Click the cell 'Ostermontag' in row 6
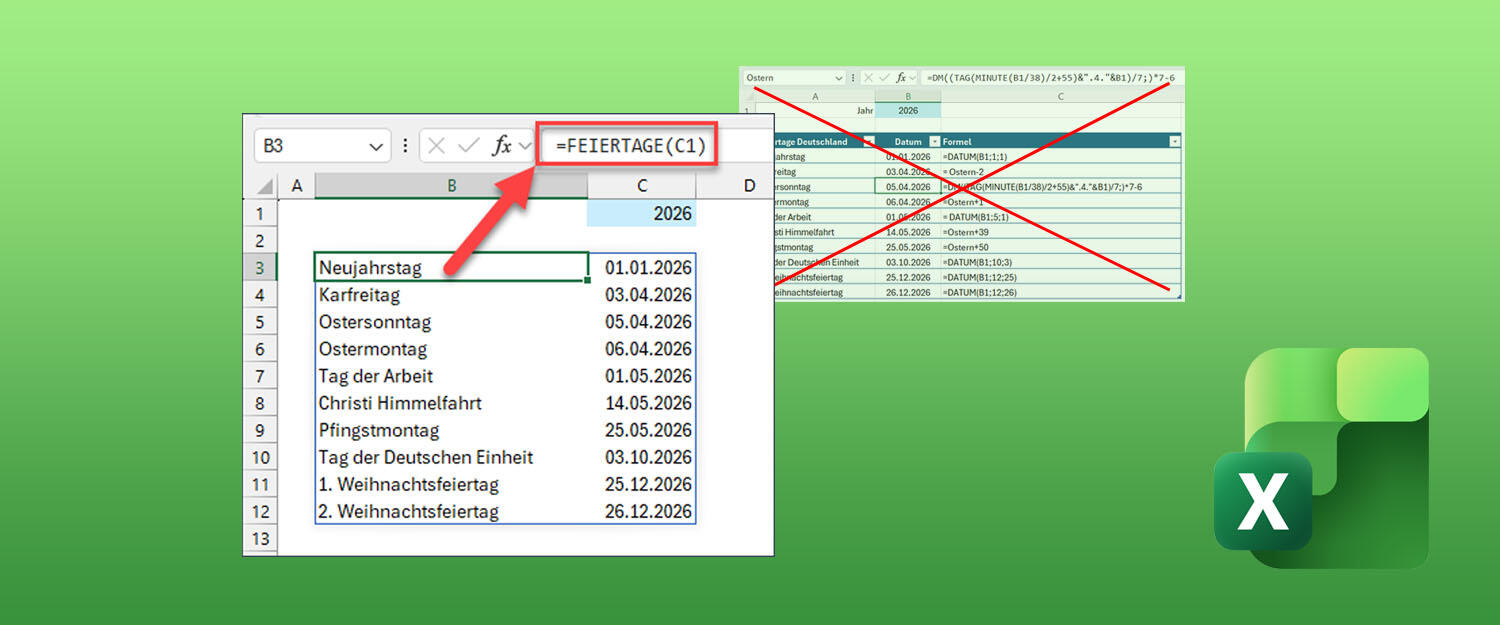The height and width of the screenshot is (625, 1500). point(452,349)
